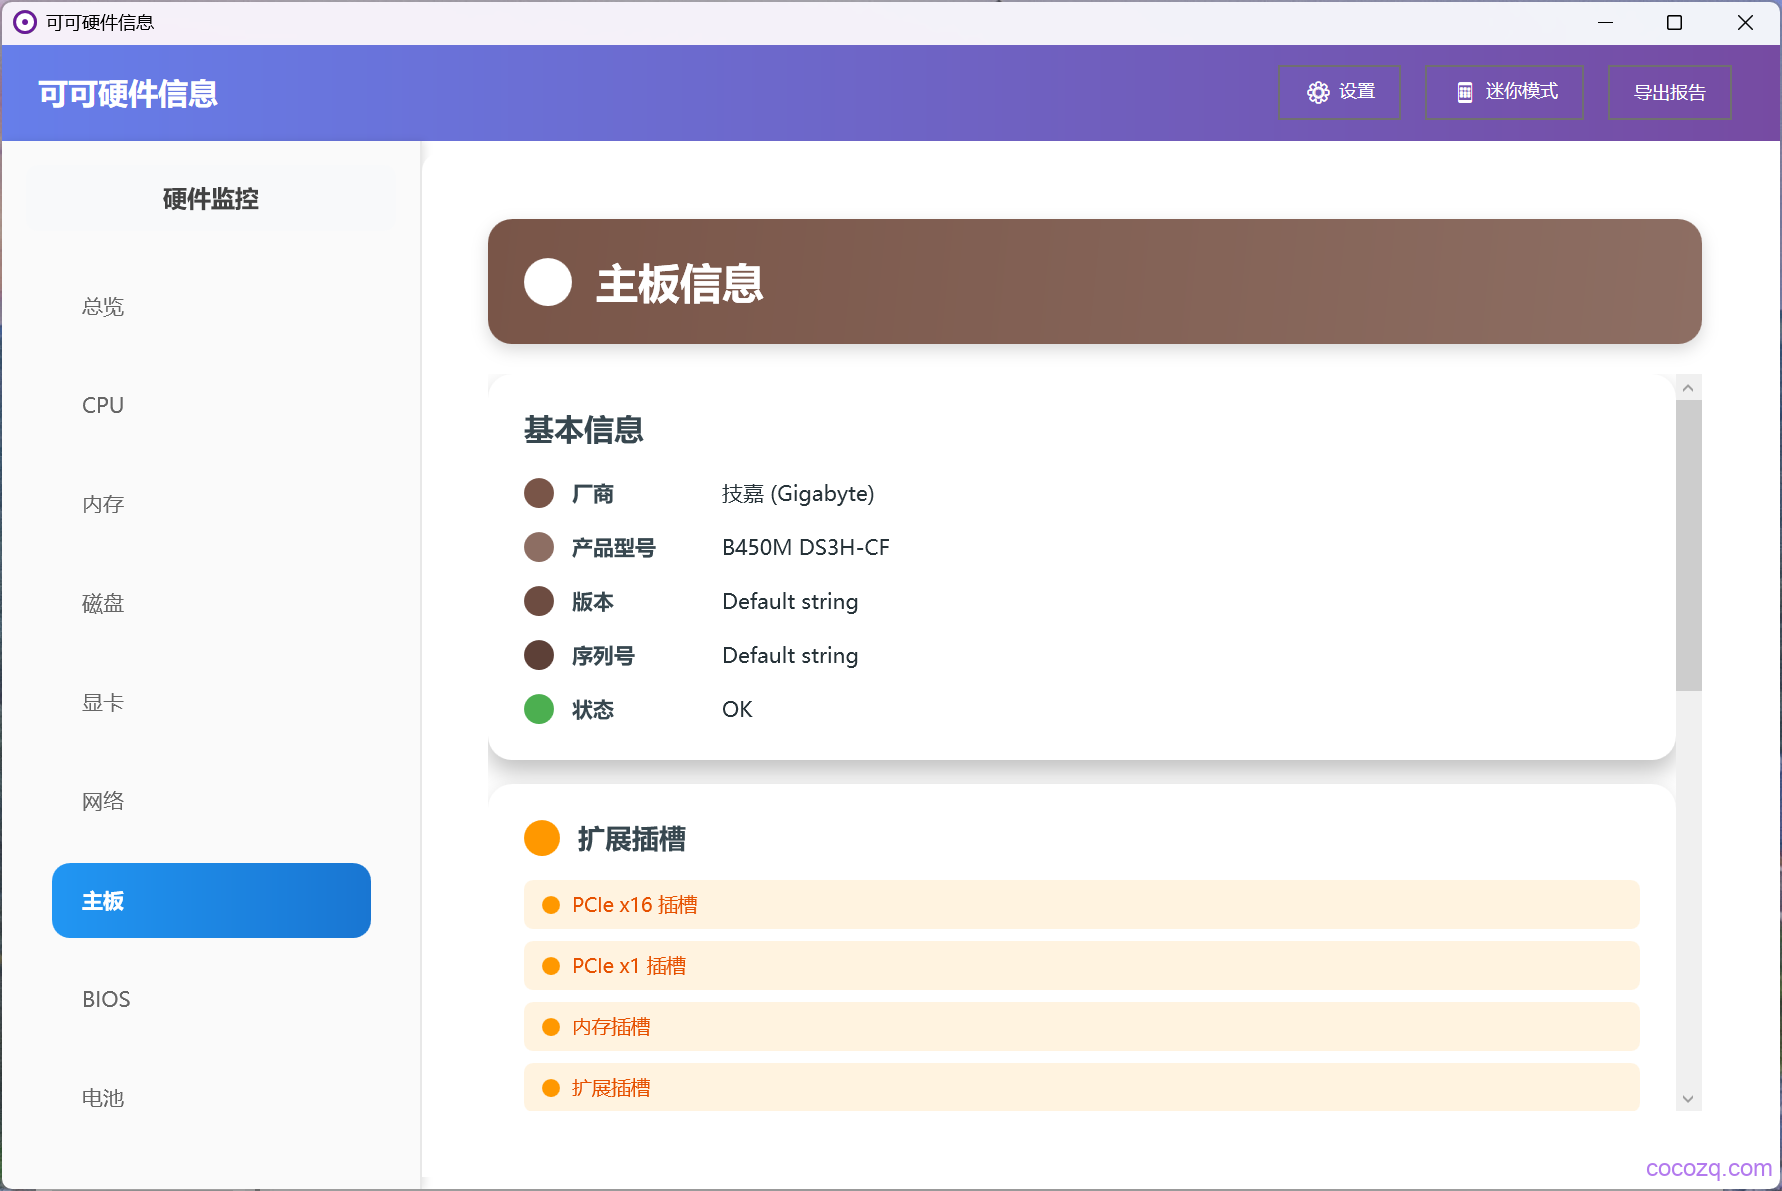Open the CPU section in sidebar
1782x1191 pixels.
pos(211,406)
